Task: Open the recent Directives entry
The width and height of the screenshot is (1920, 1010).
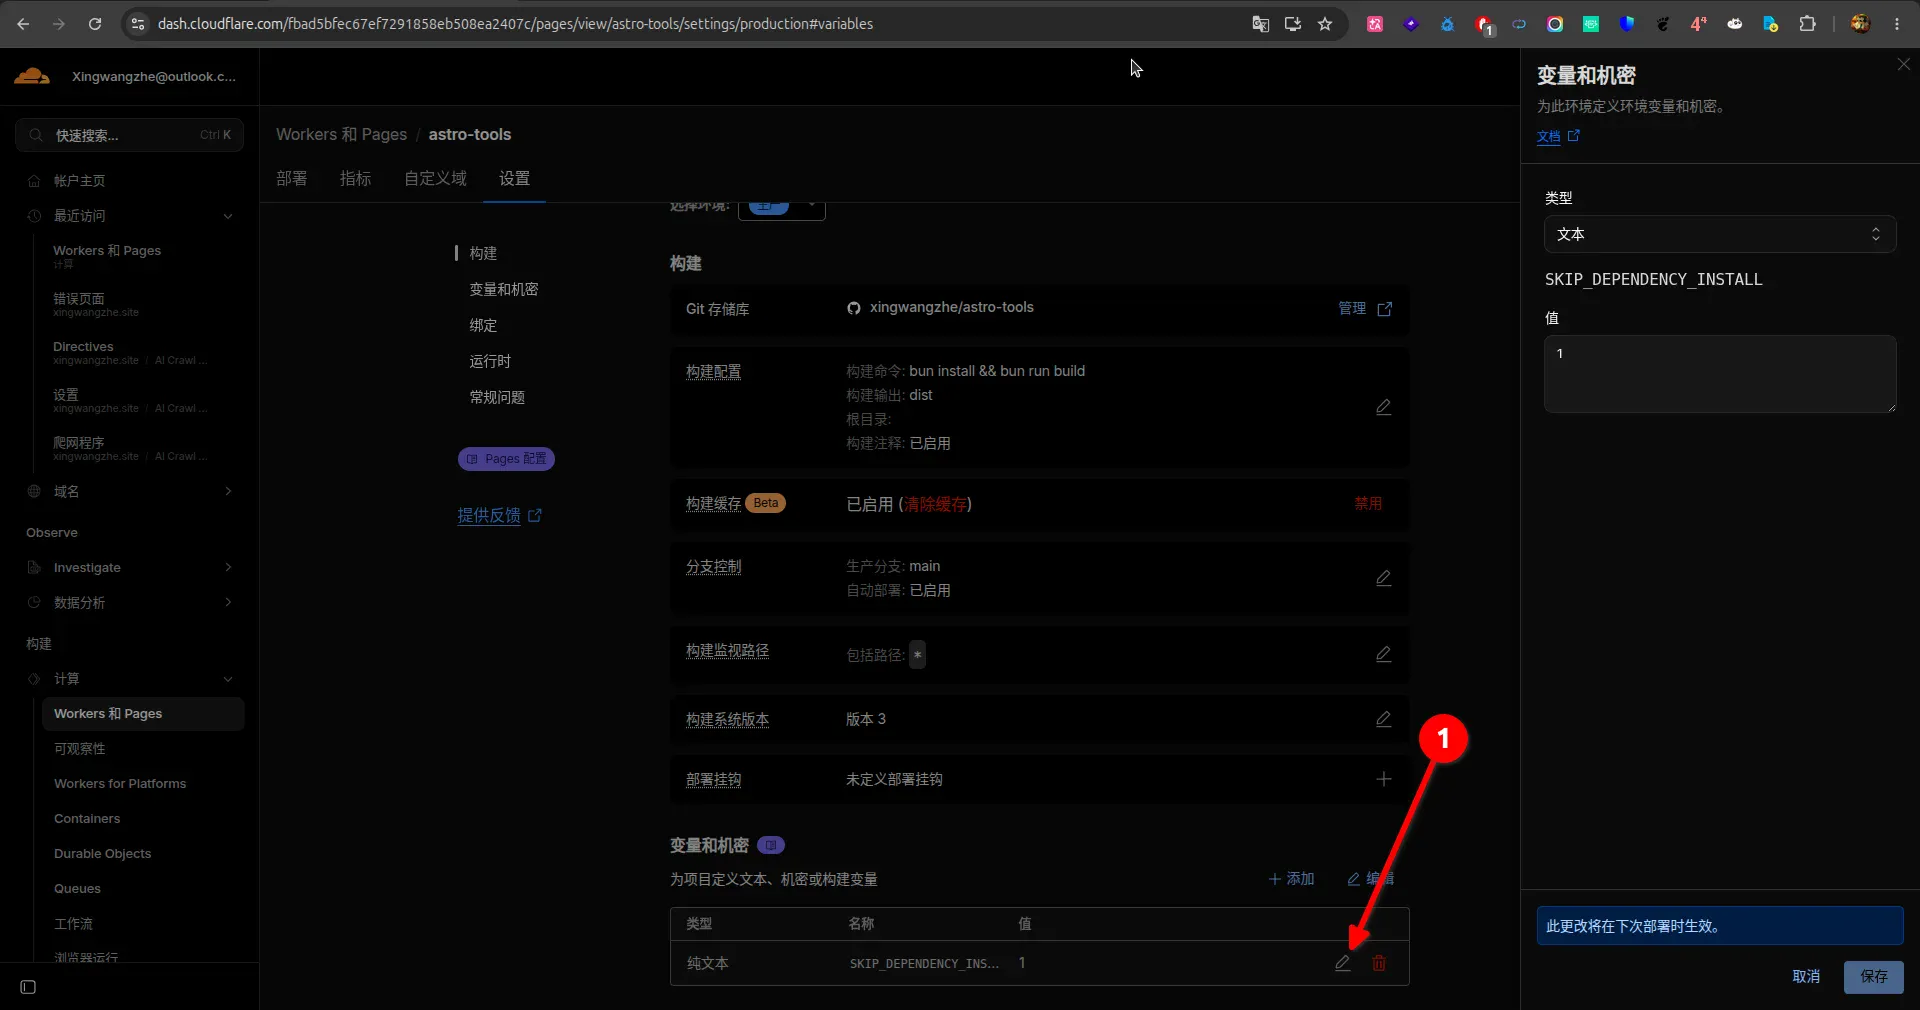Action: (x=130, y=352)
